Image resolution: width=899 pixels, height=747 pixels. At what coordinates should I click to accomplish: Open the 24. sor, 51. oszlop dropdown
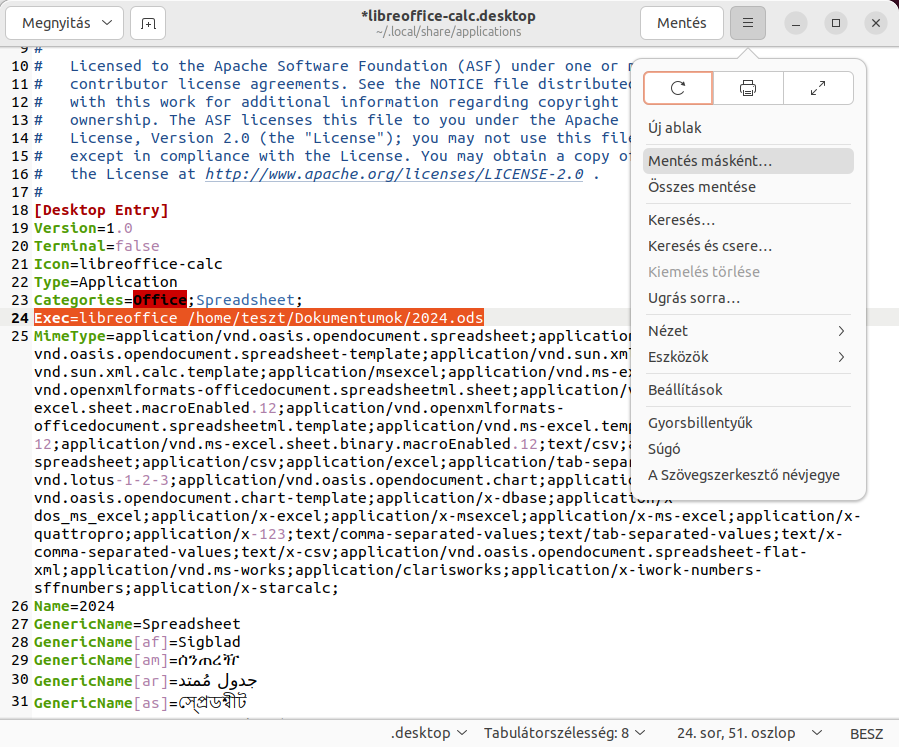749,733
